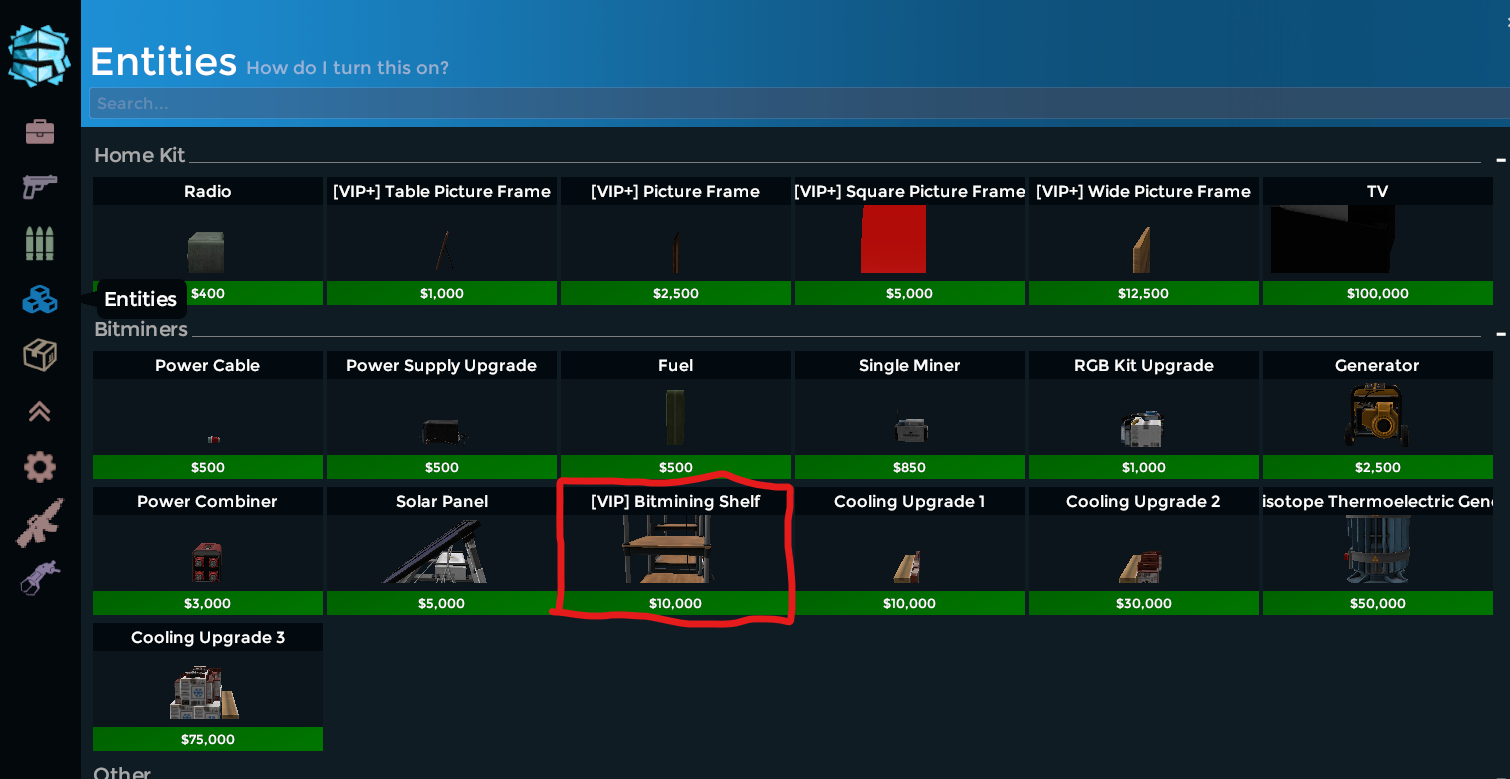
Task: Click the server logo at top left
Action: (x=40, y=55)
